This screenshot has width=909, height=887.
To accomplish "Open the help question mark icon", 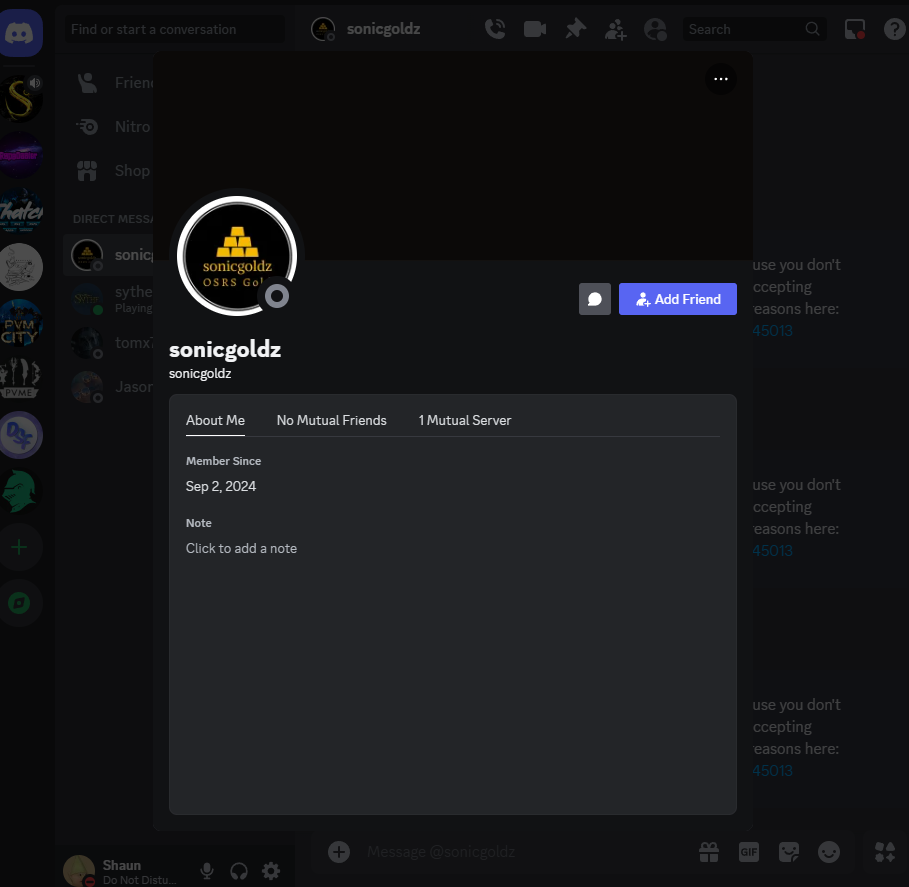I will tap(893, 29).
